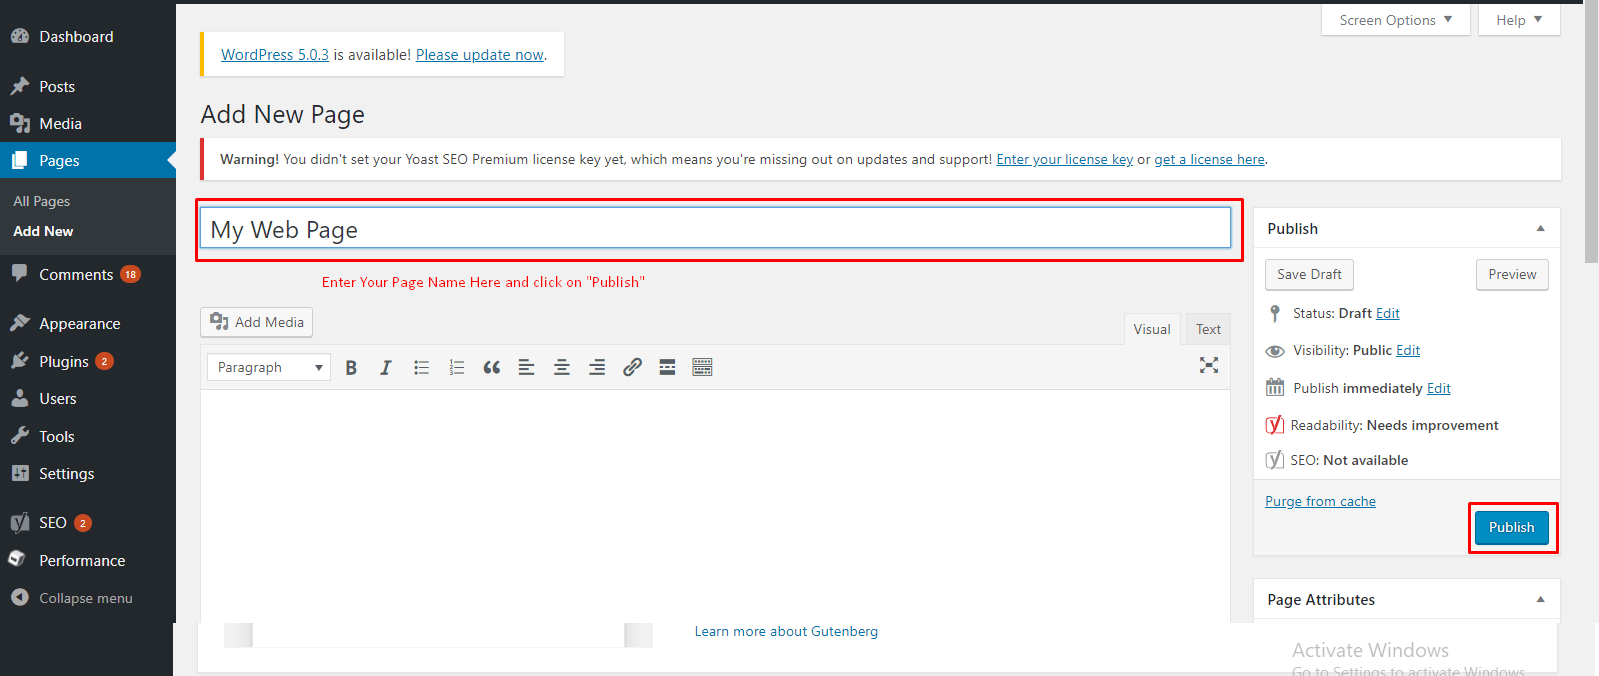Edit the Visibility setting link
The width and height of the screenshot is (1599, 676).
(x=1408, y=350)
